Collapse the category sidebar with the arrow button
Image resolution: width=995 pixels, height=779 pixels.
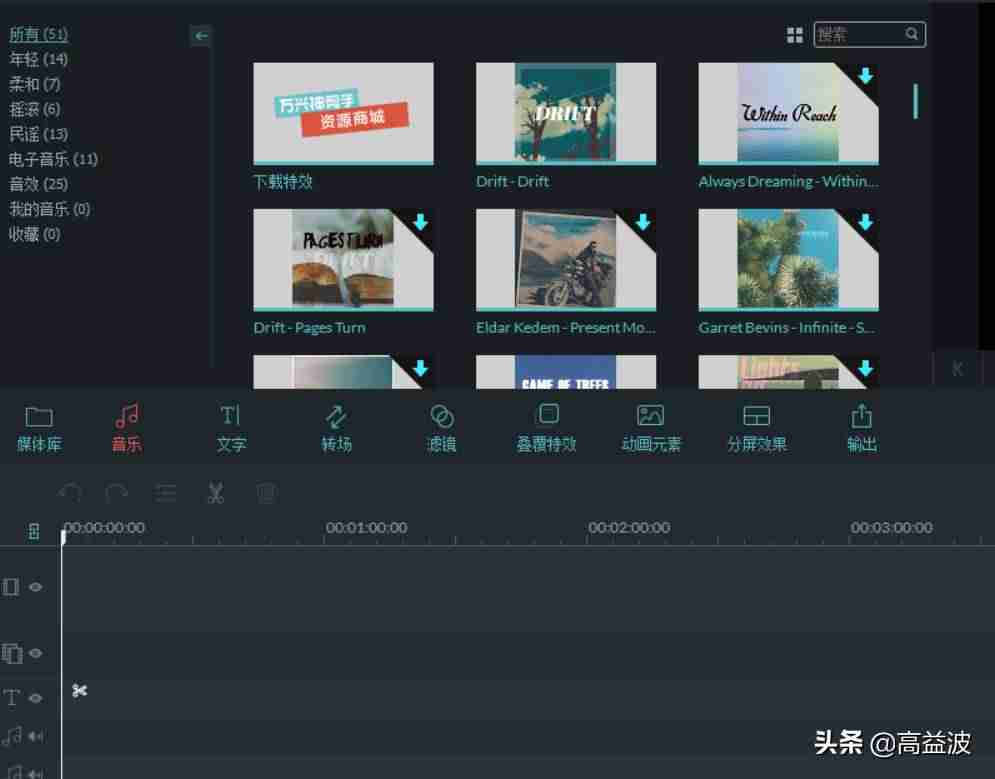[x=201, y=36]
